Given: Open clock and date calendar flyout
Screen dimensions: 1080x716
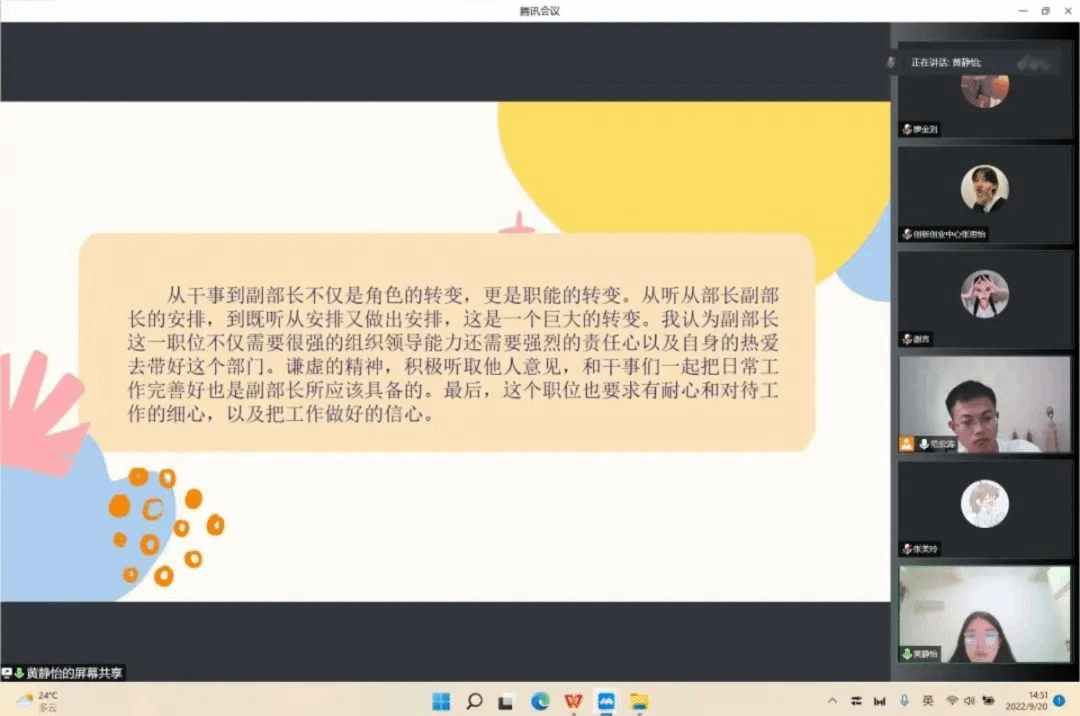Looking at the screenshot, I should click(1037, 701).
